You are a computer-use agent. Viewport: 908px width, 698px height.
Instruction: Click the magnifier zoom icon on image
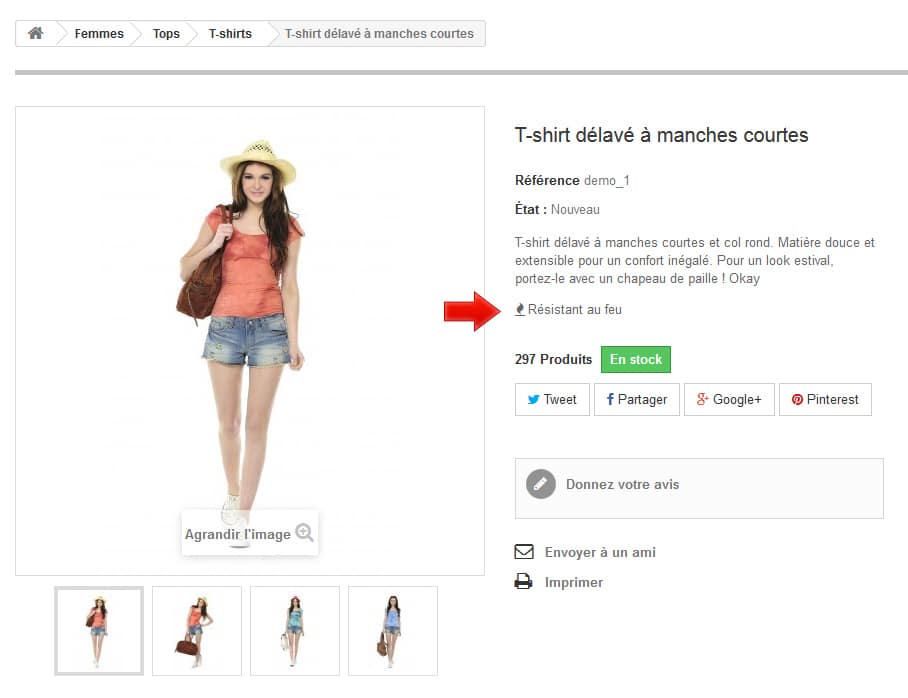pyautogui.click(x=305, y=532)
